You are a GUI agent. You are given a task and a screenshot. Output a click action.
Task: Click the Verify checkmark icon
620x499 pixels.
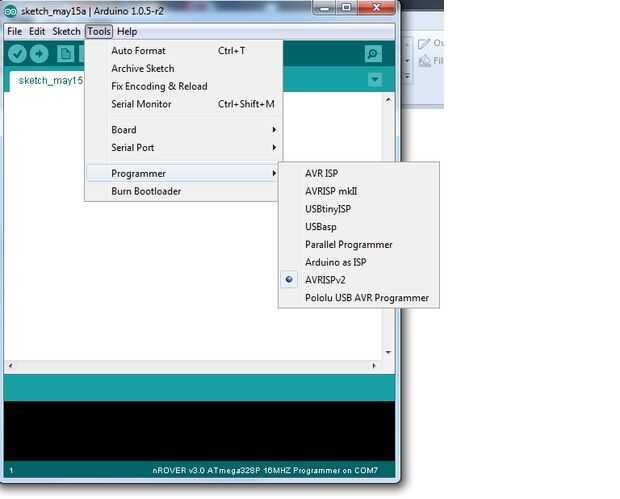click(17, 54)
